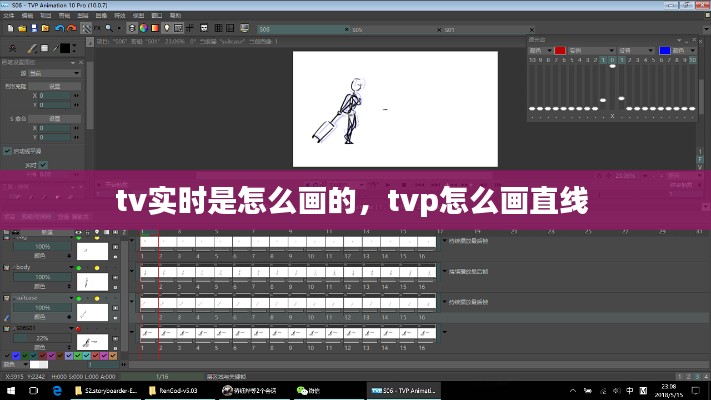Image resolution: width=711 pixels, height=400 pixels.
Task: Click the New Project icon in toolbar
Action: coord(10,28)
